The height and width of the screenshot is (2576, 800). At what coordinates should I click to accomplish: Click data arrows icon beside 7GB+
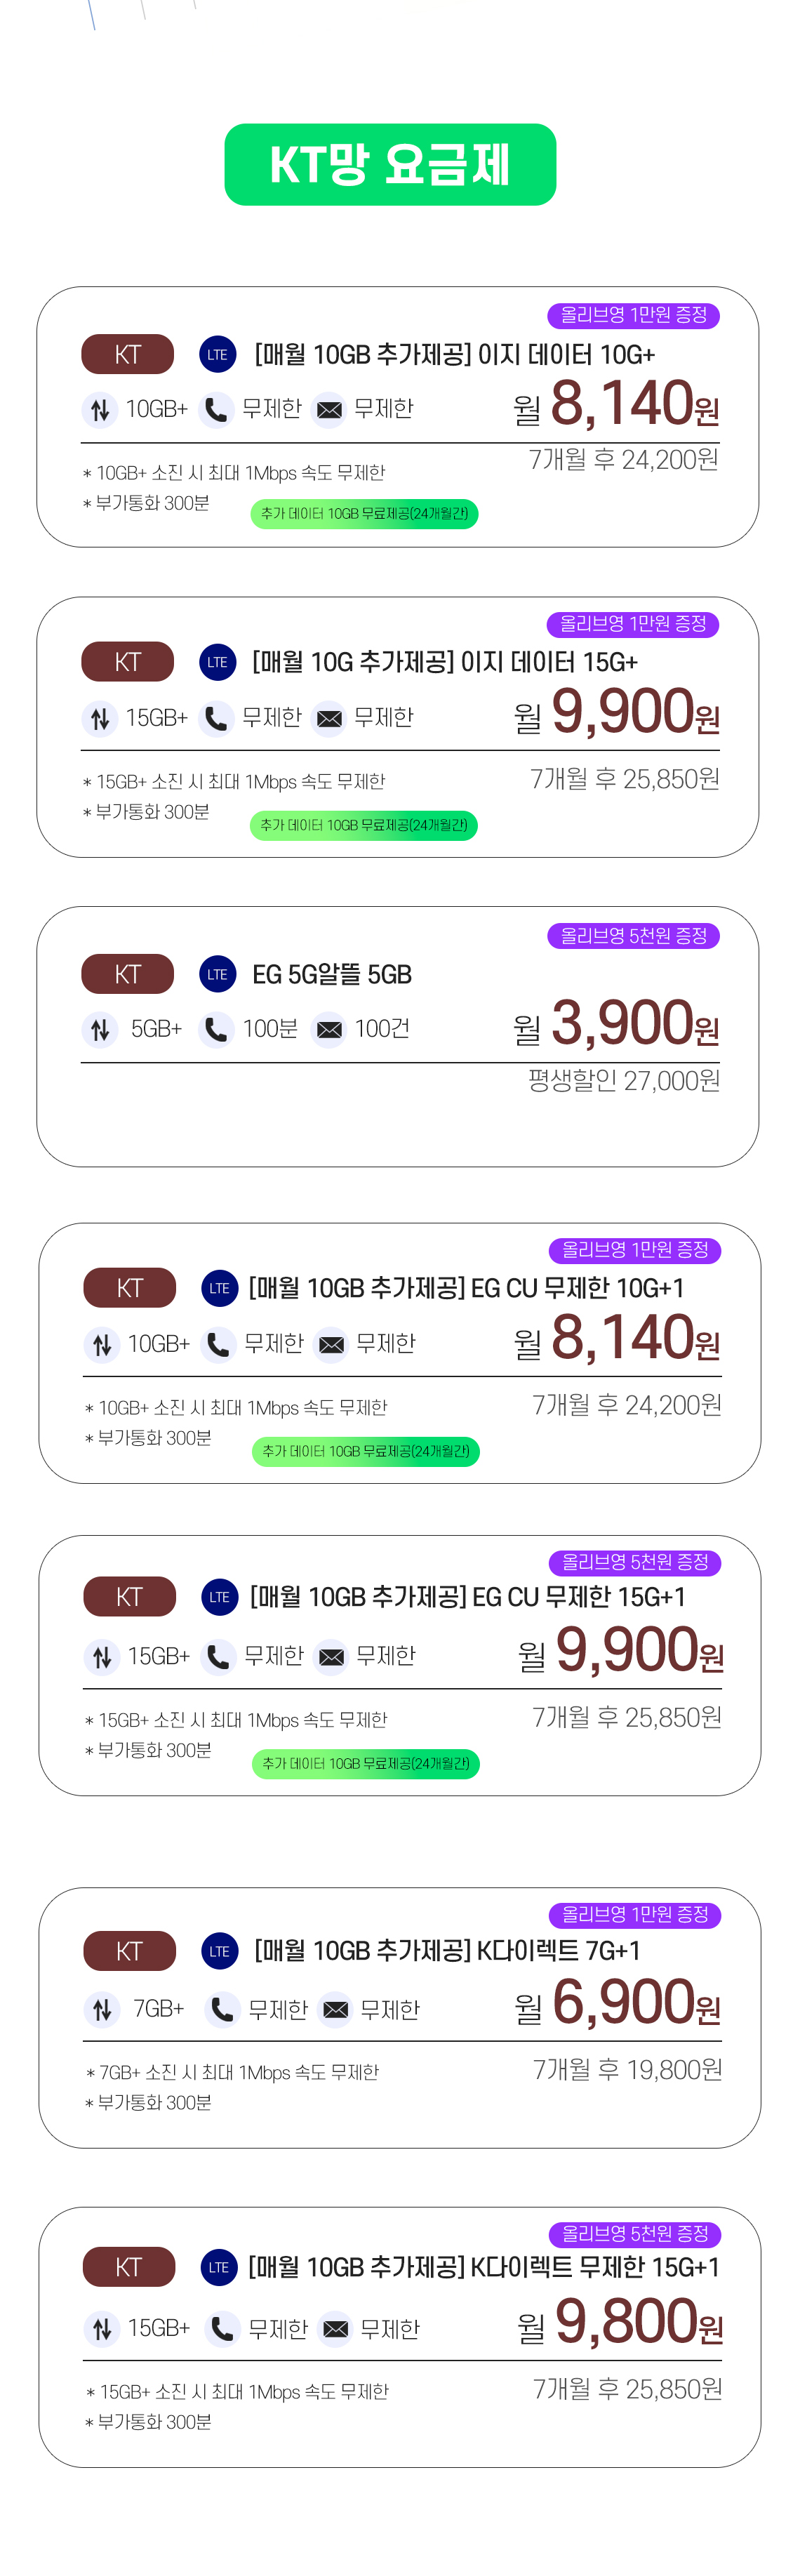click(102, 2009)
